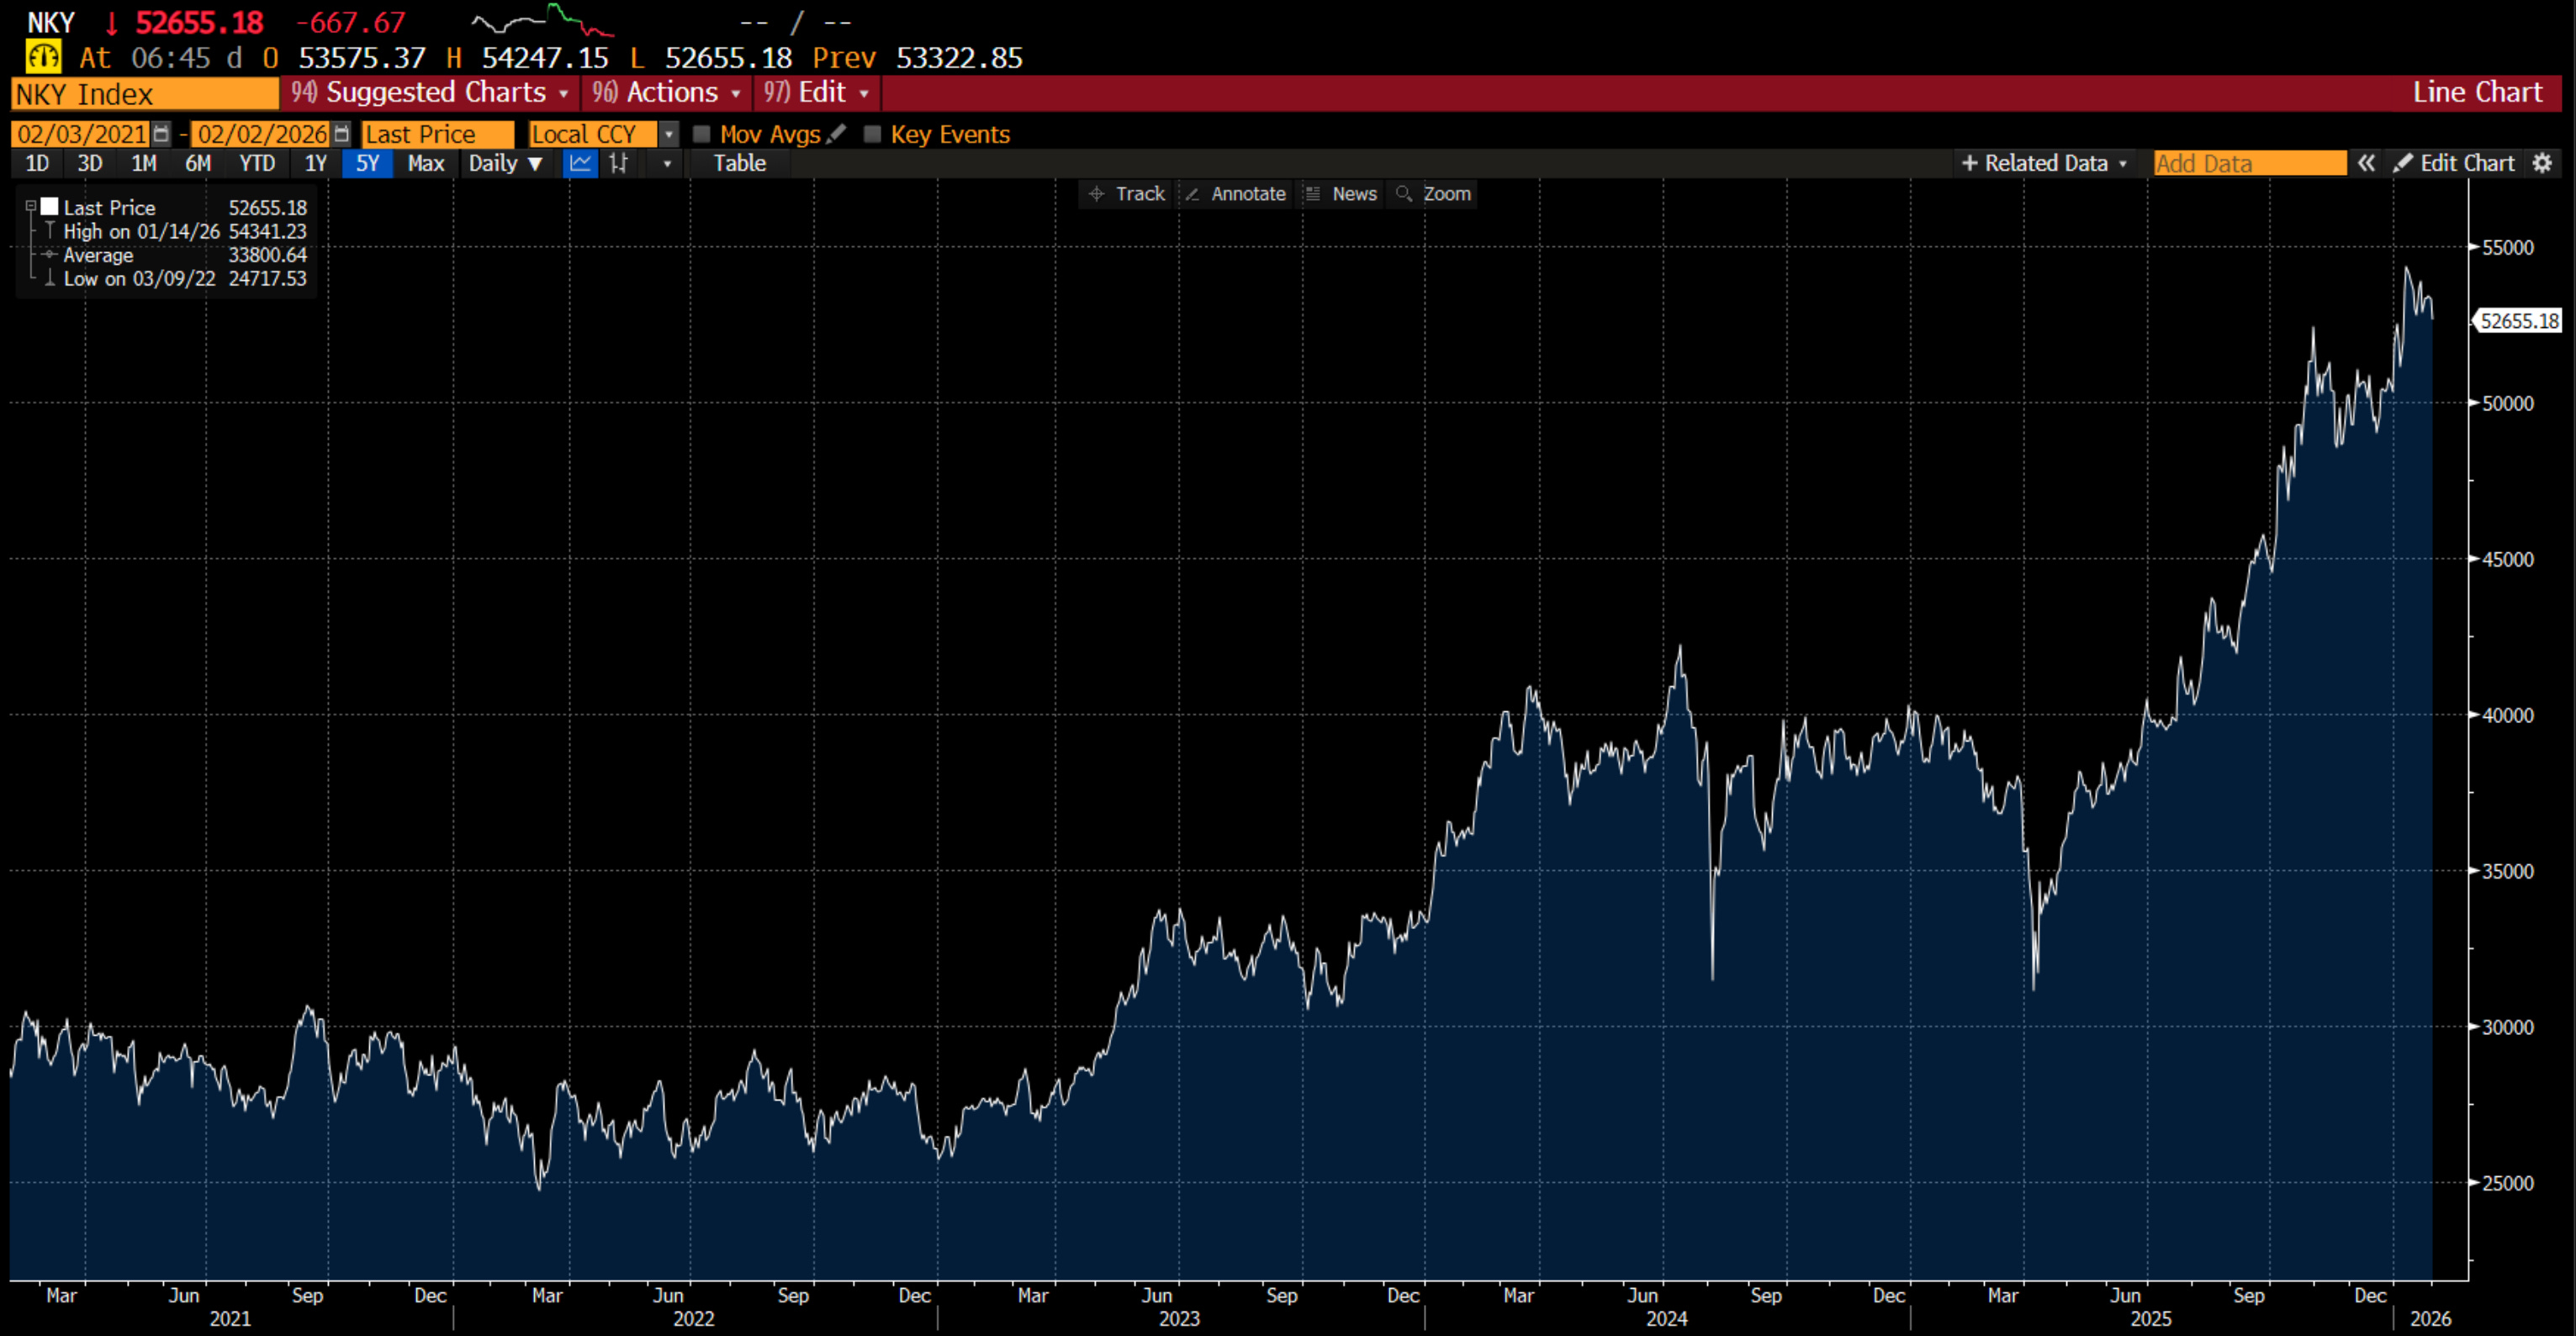Screen dimensions: 2576x1336
Task: Click the Table view button
Action: (x=739, y=163)
